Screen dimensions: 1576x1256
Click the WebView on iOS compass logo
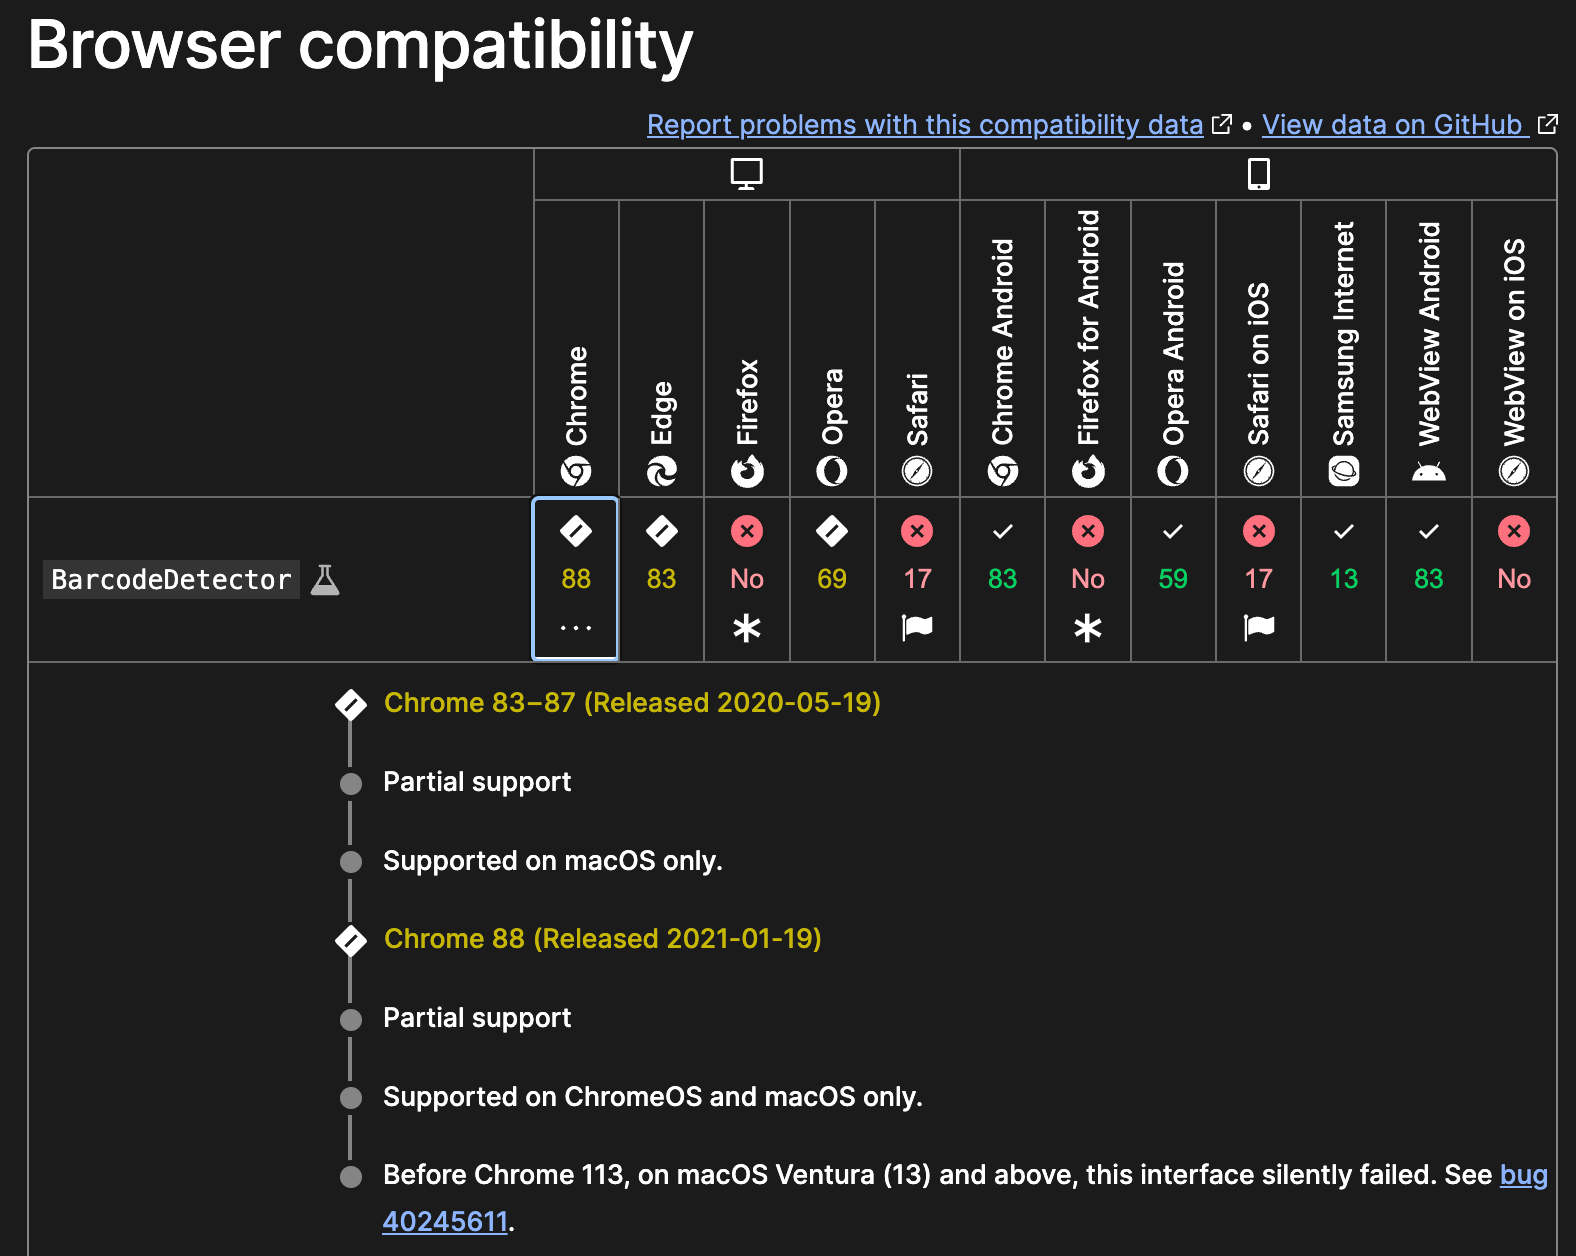tap(1514, 471)
